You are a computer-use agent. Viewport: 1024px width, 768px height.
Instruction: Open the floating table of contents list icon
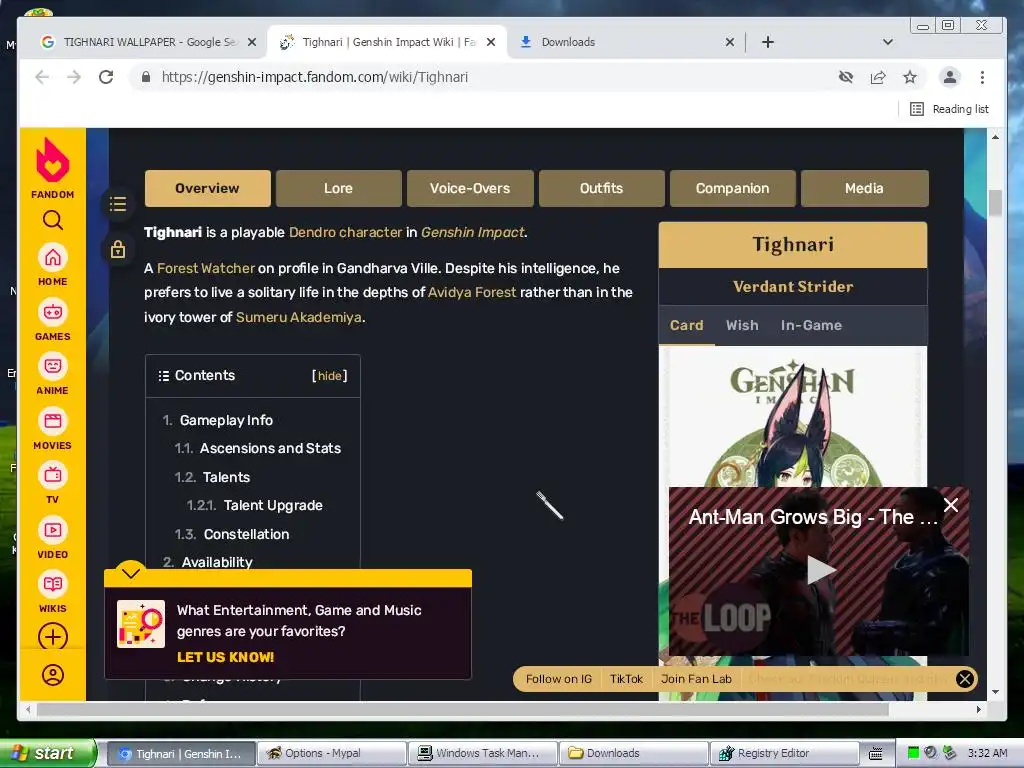[x=118, y=204]
